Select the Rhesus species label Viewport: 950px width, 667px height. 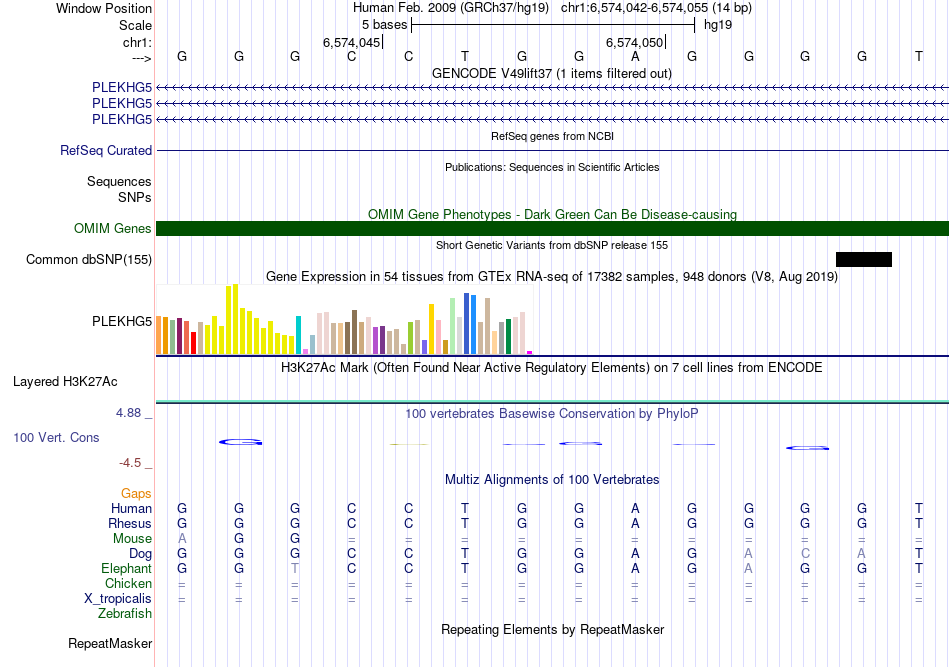click(130, 523)
